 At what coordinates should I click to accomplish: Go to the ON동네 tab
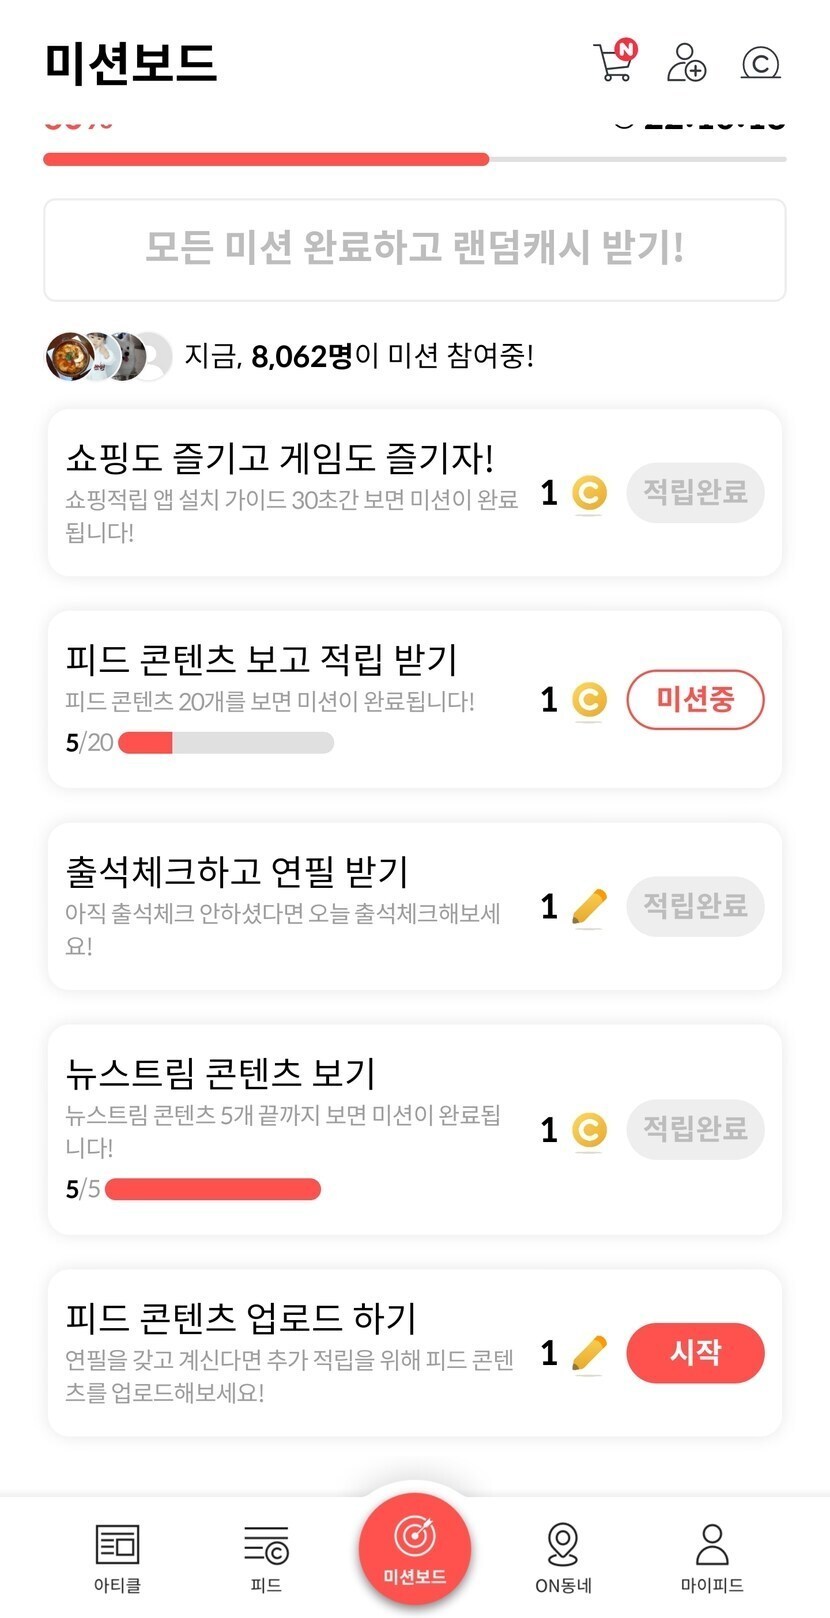coord(563,1556)
